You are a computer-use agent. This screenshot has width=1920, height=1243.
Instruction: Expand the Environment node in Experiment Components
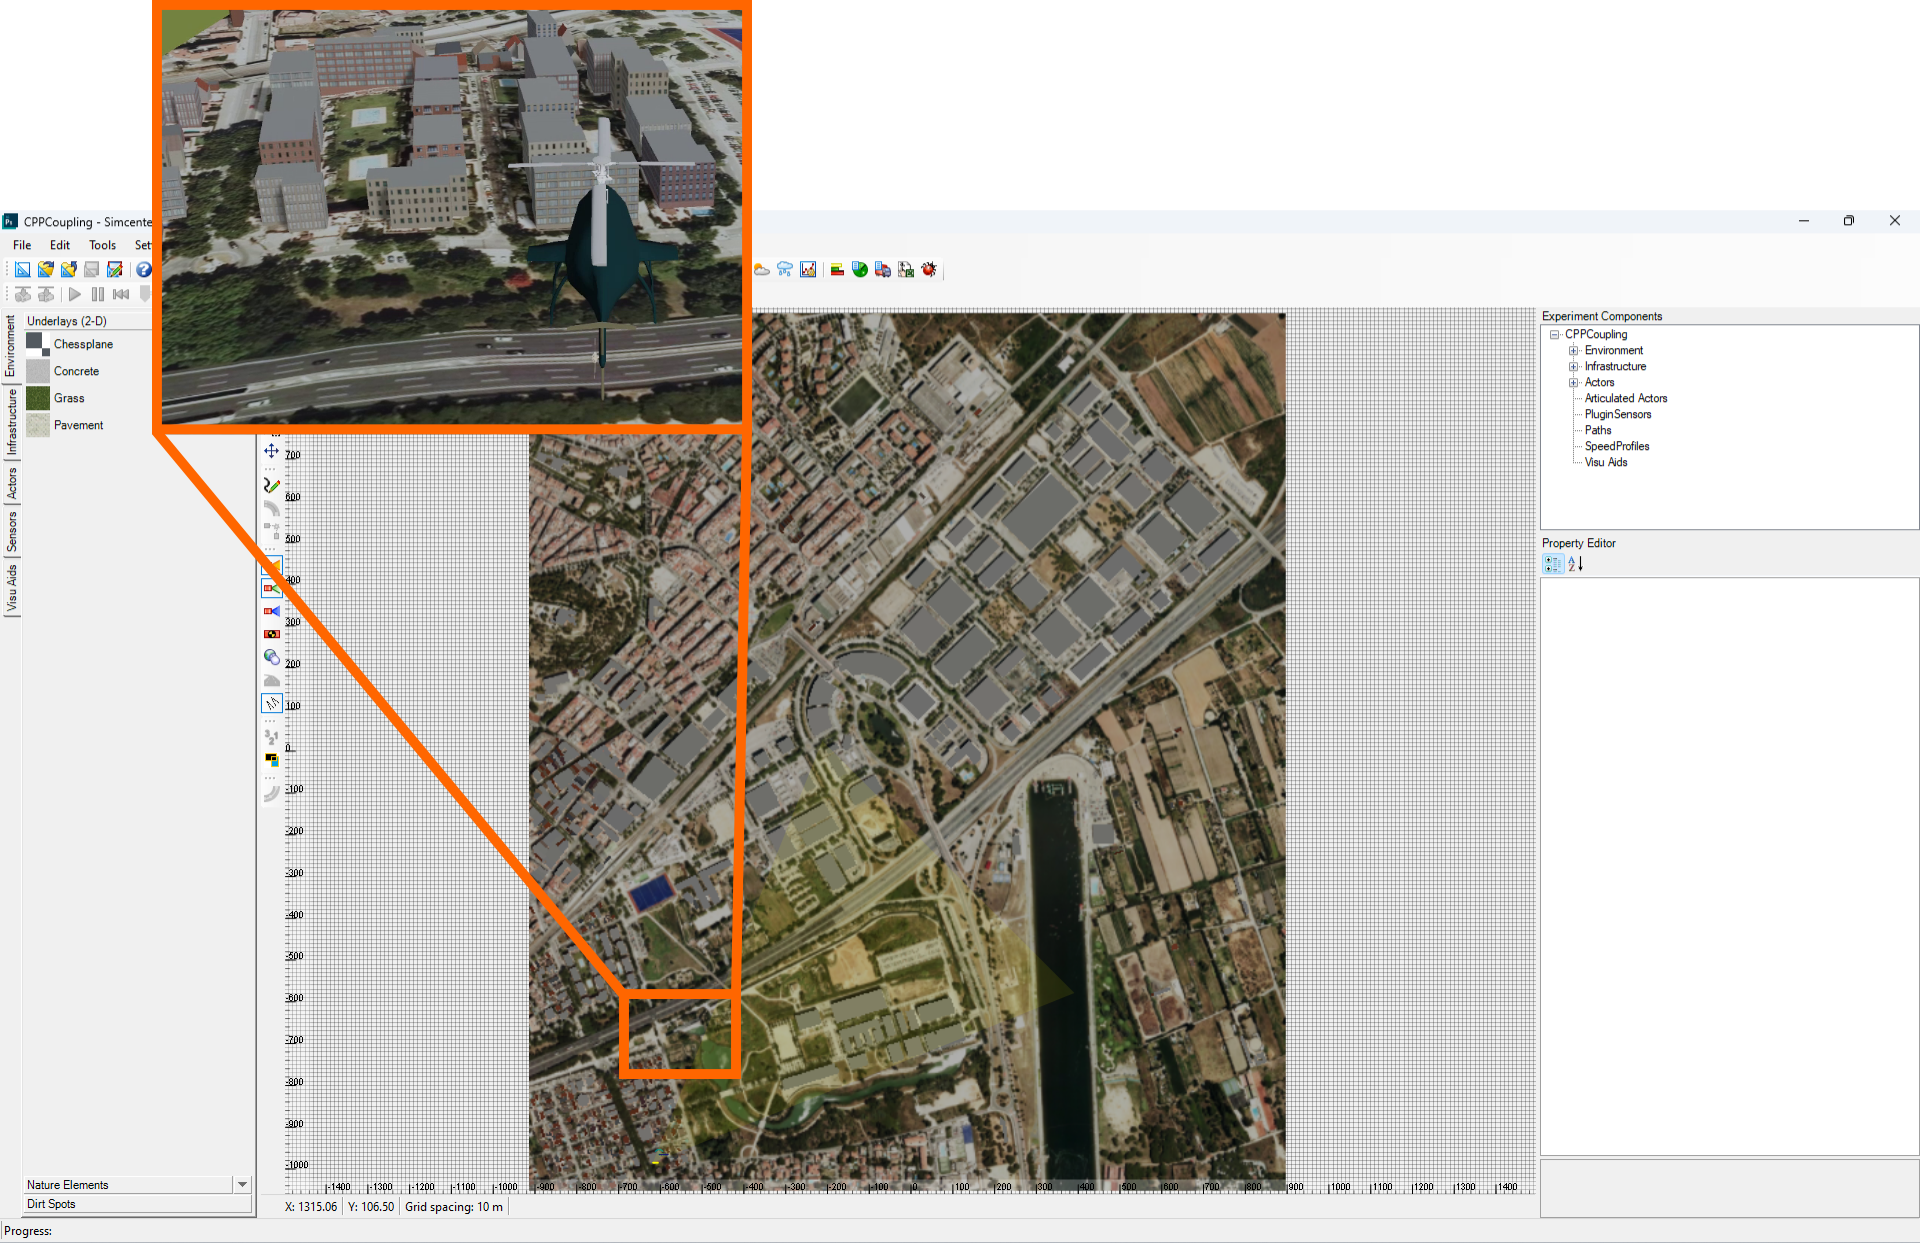tap(1573, 350)
